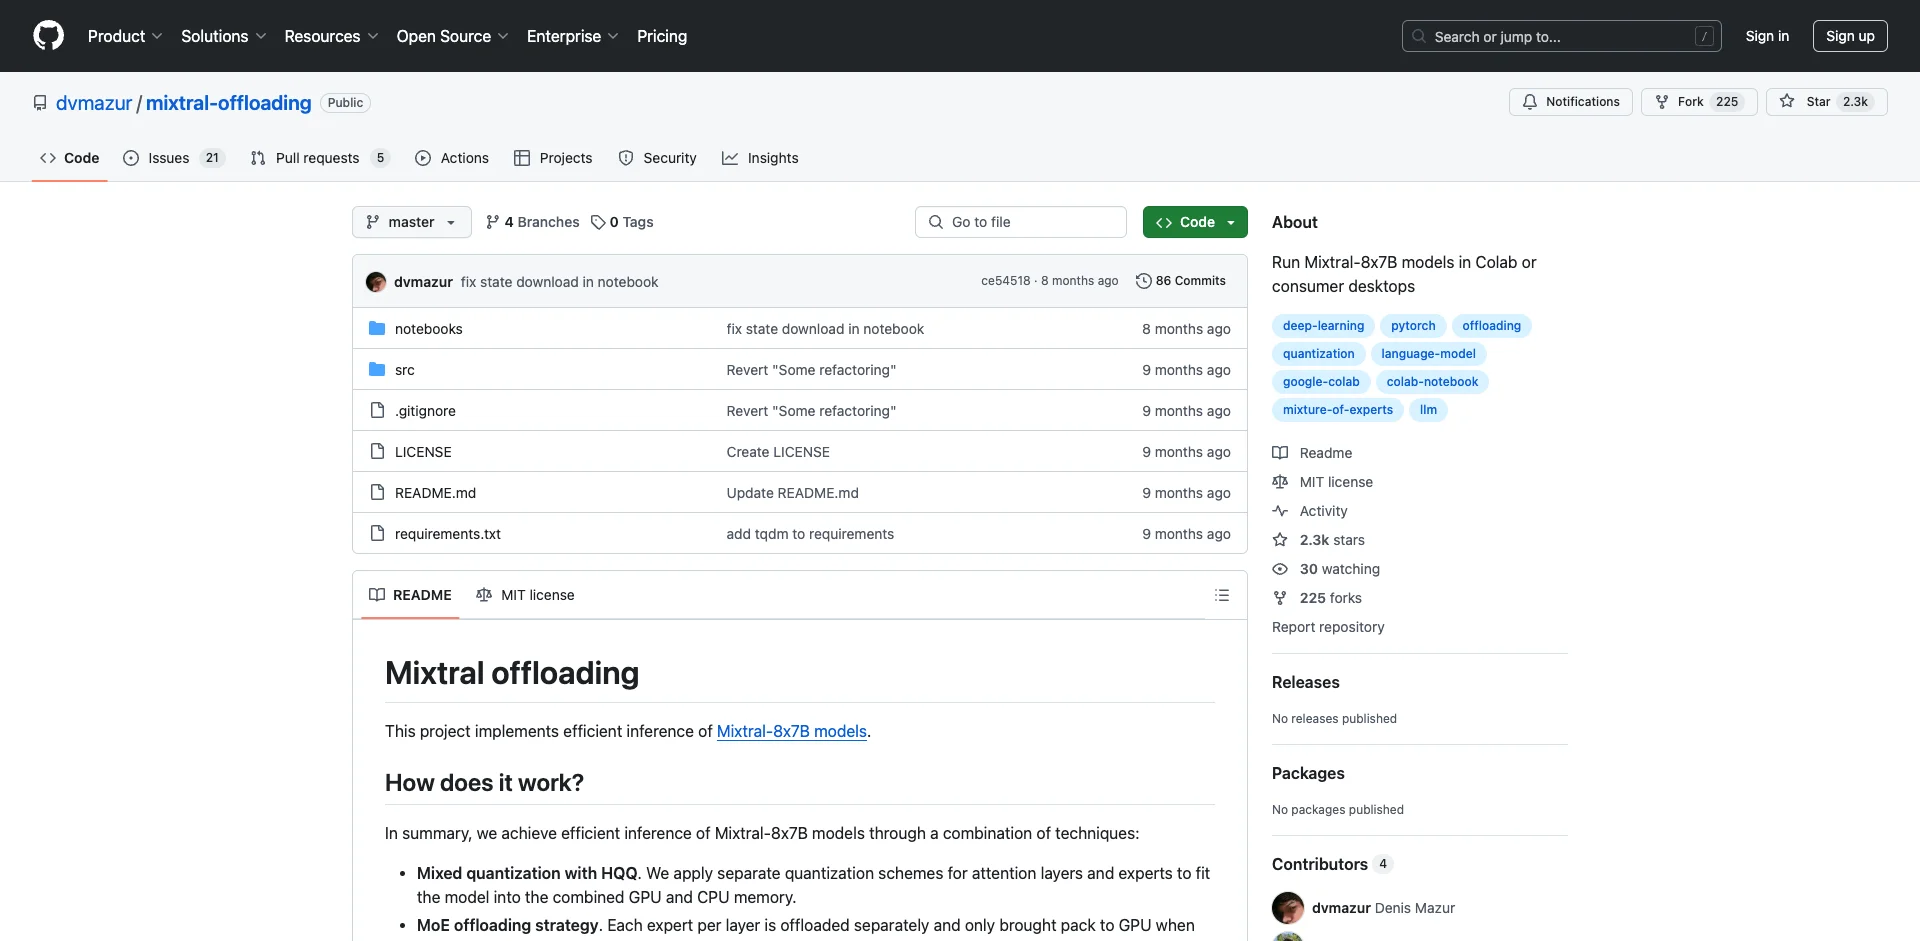Open the Contributors section heading
Screen dimensions: 1920x941
(1320, 864)
